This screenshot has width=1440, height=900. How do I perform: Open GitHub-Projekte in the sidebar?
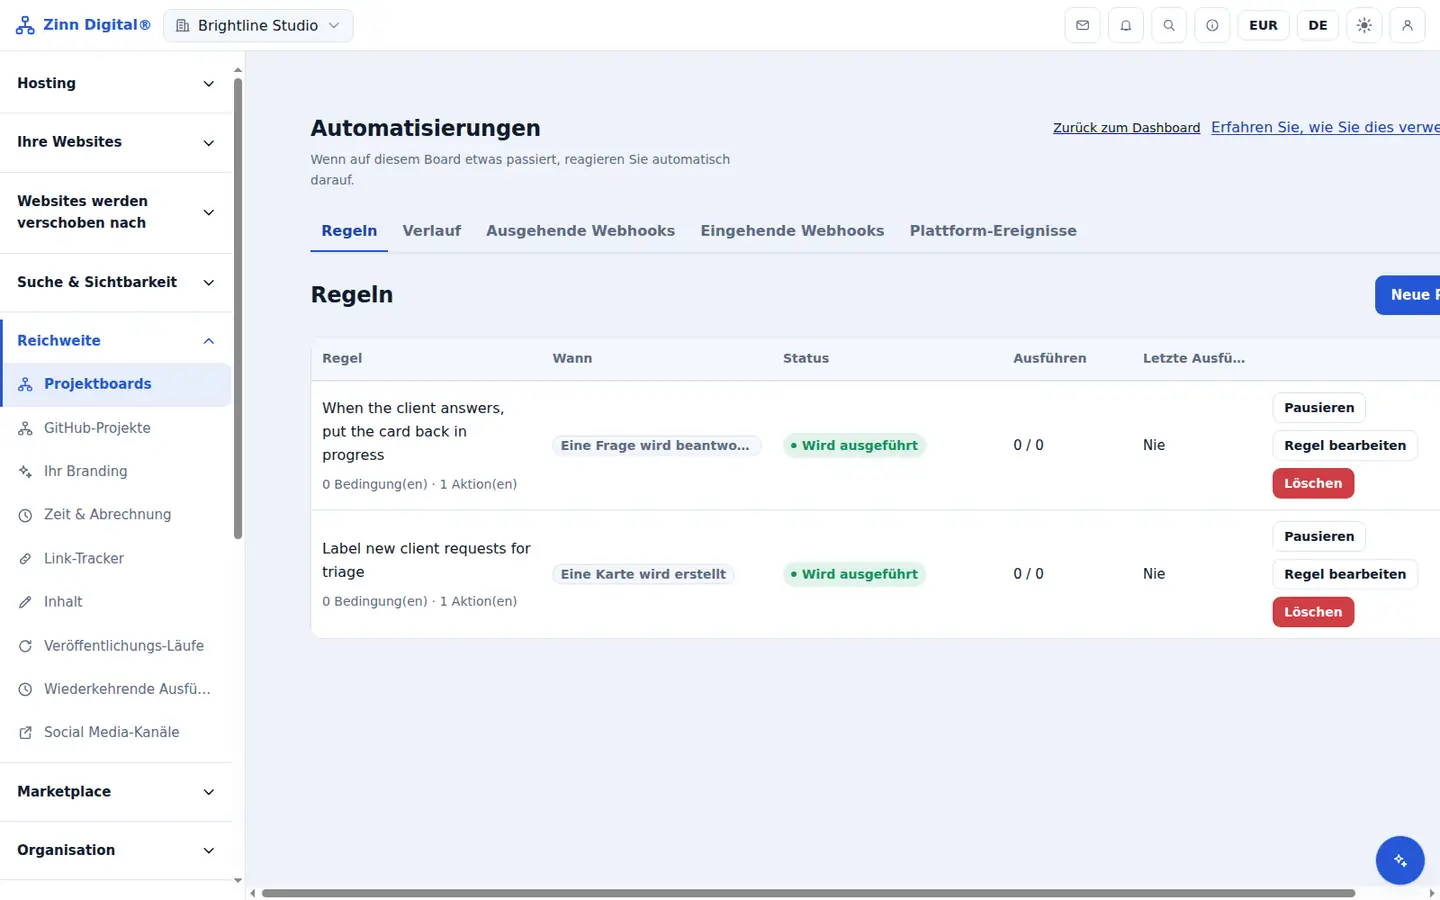pyautogui.click(x=116, y=428)
